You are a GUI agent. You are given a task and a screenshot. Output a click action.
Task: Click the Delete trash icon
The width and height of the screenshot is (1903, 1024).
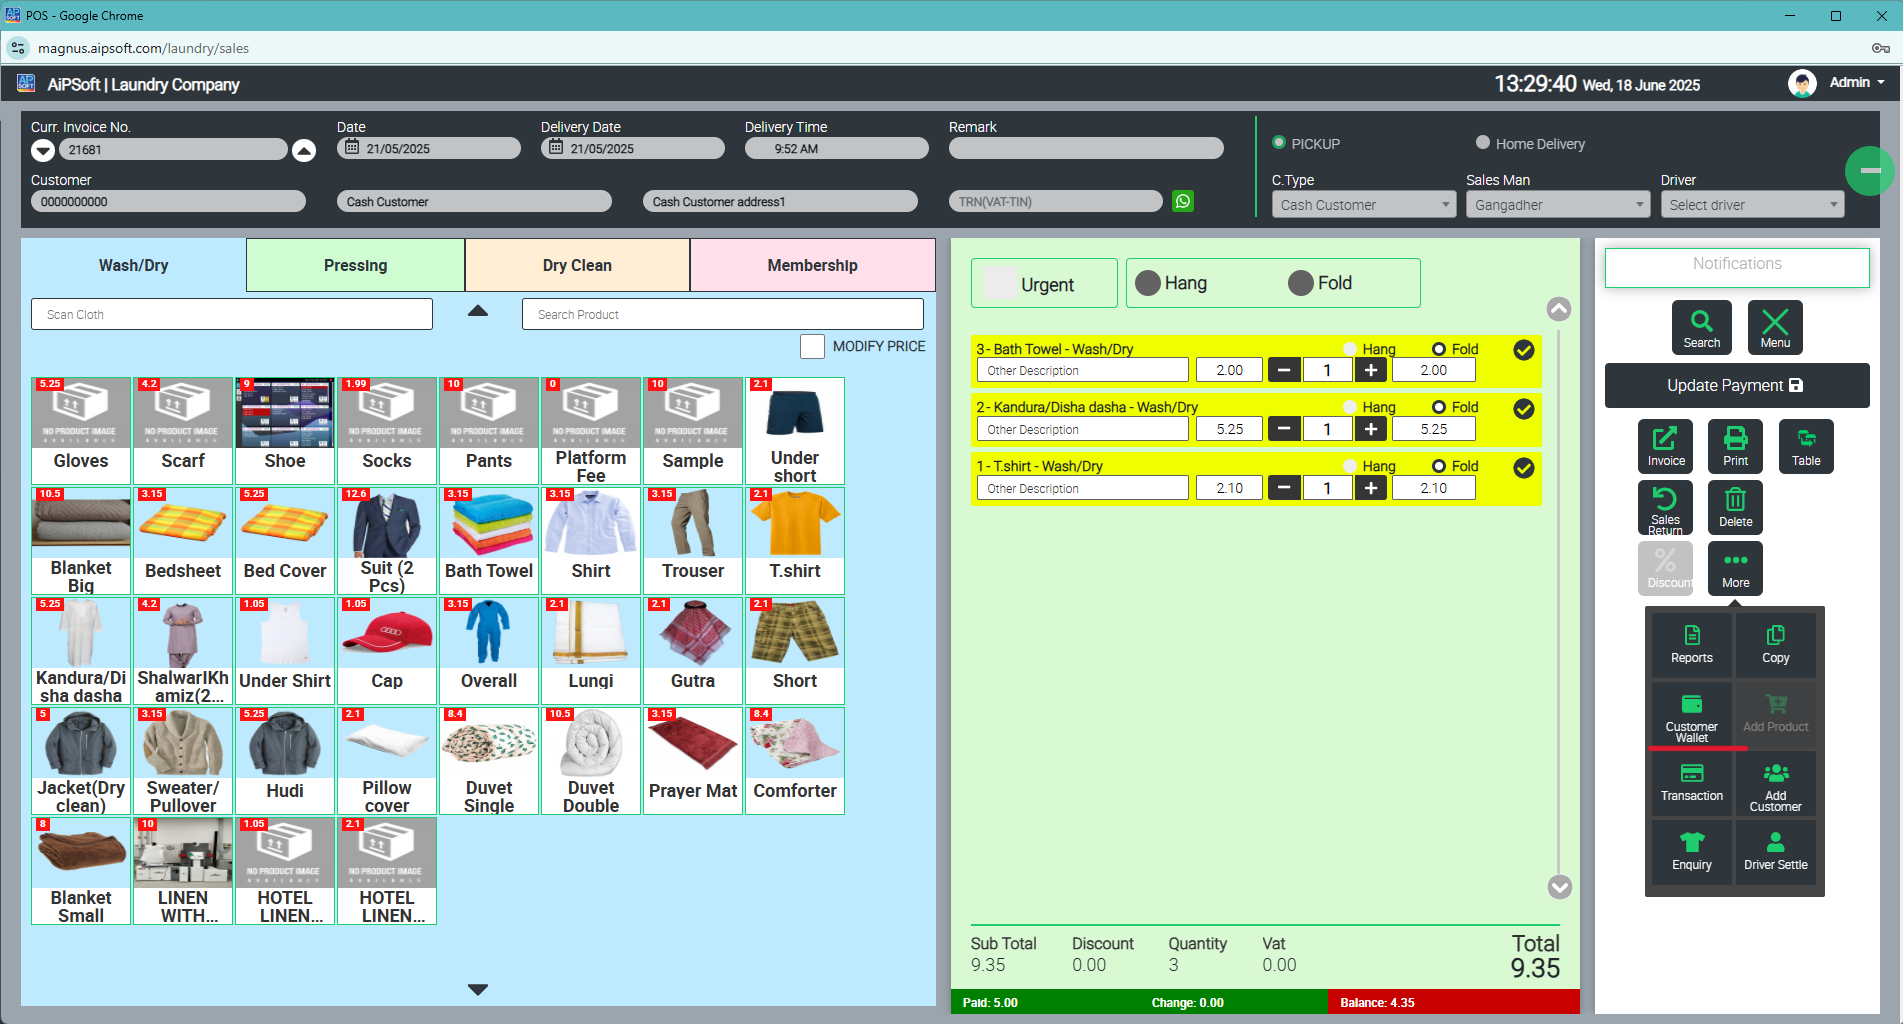1735,508
